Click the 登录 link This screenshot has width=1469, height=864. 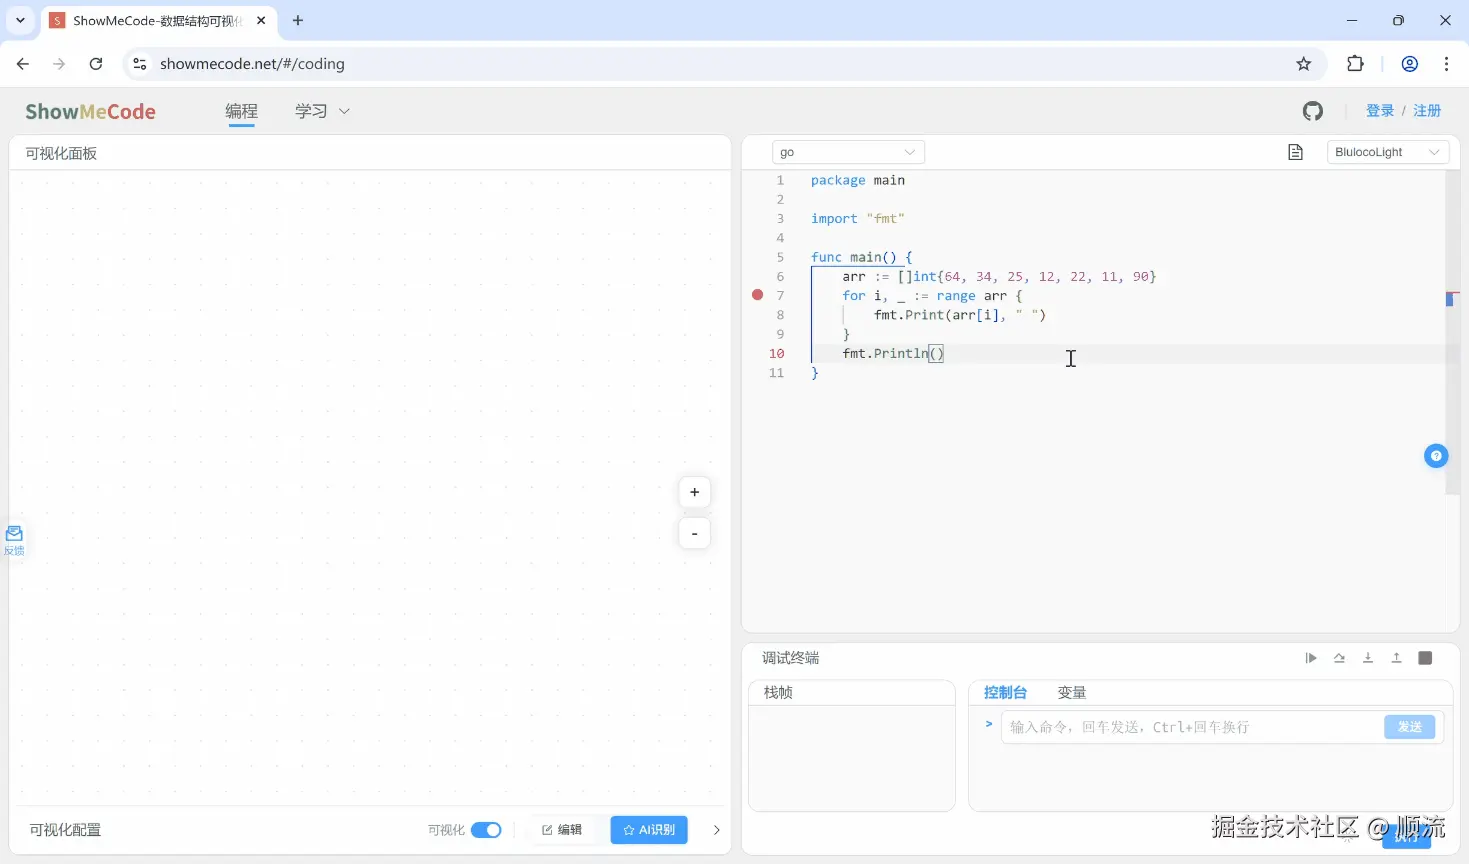pyautogui.click(x=1380, y=111)
